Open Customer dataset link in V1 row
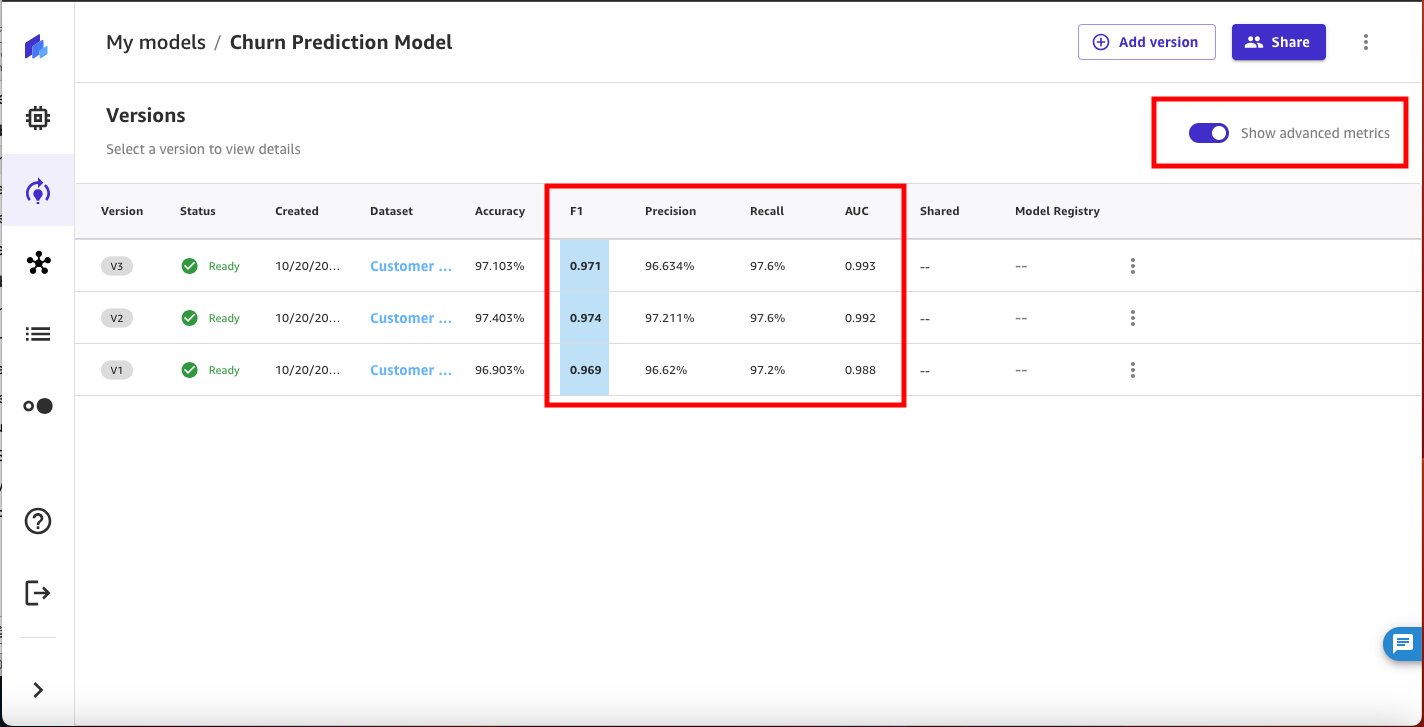 pos(411,370)
